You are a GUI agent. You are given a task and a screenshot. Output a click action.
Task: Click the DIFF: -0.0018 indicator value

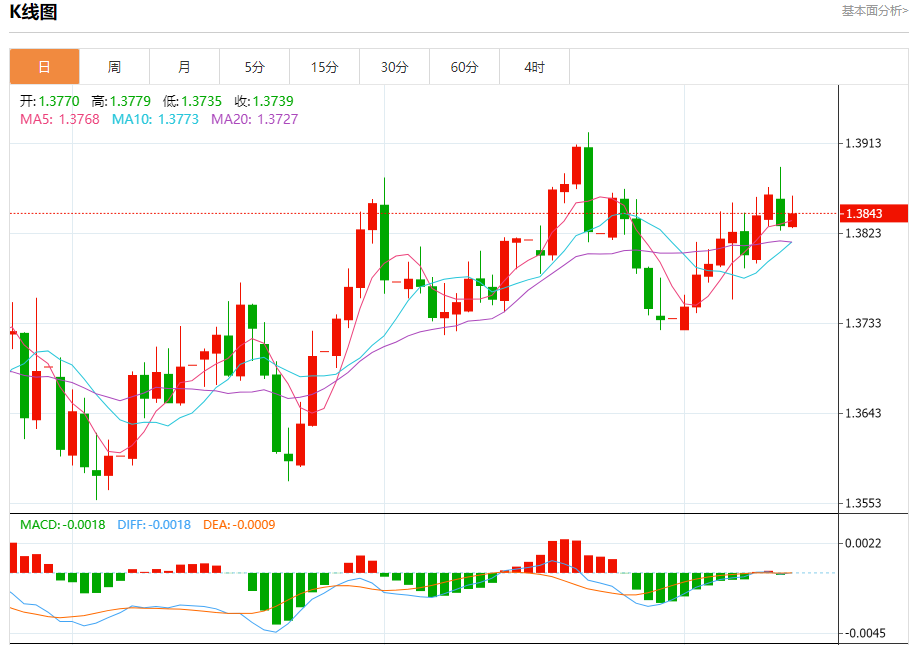coord(154,524)
